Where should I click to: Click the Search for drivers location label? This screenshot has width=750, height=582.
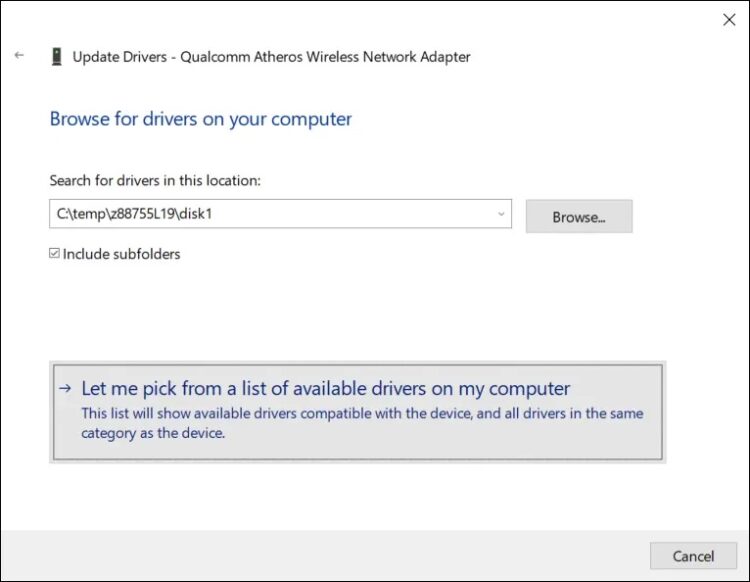(155, 180)
